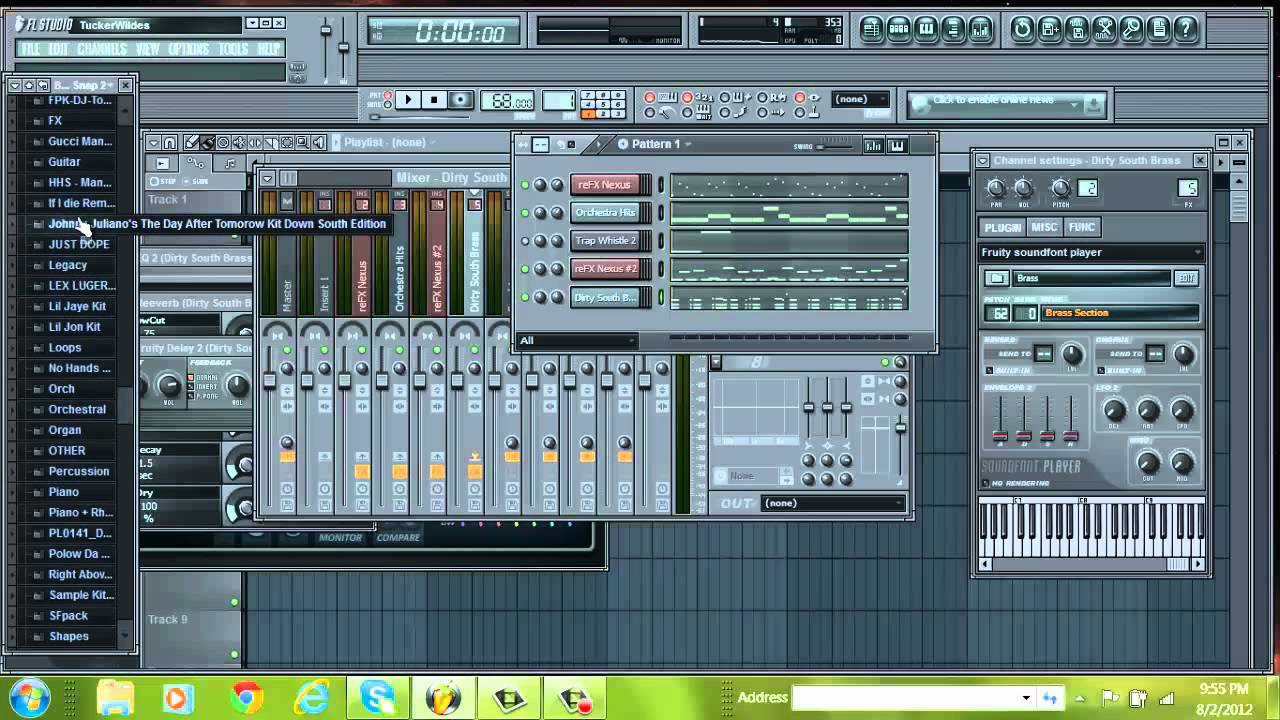This screenshot has height=720, width=1280.
Task: Open the step sequencer view icon
Action: 899,29
